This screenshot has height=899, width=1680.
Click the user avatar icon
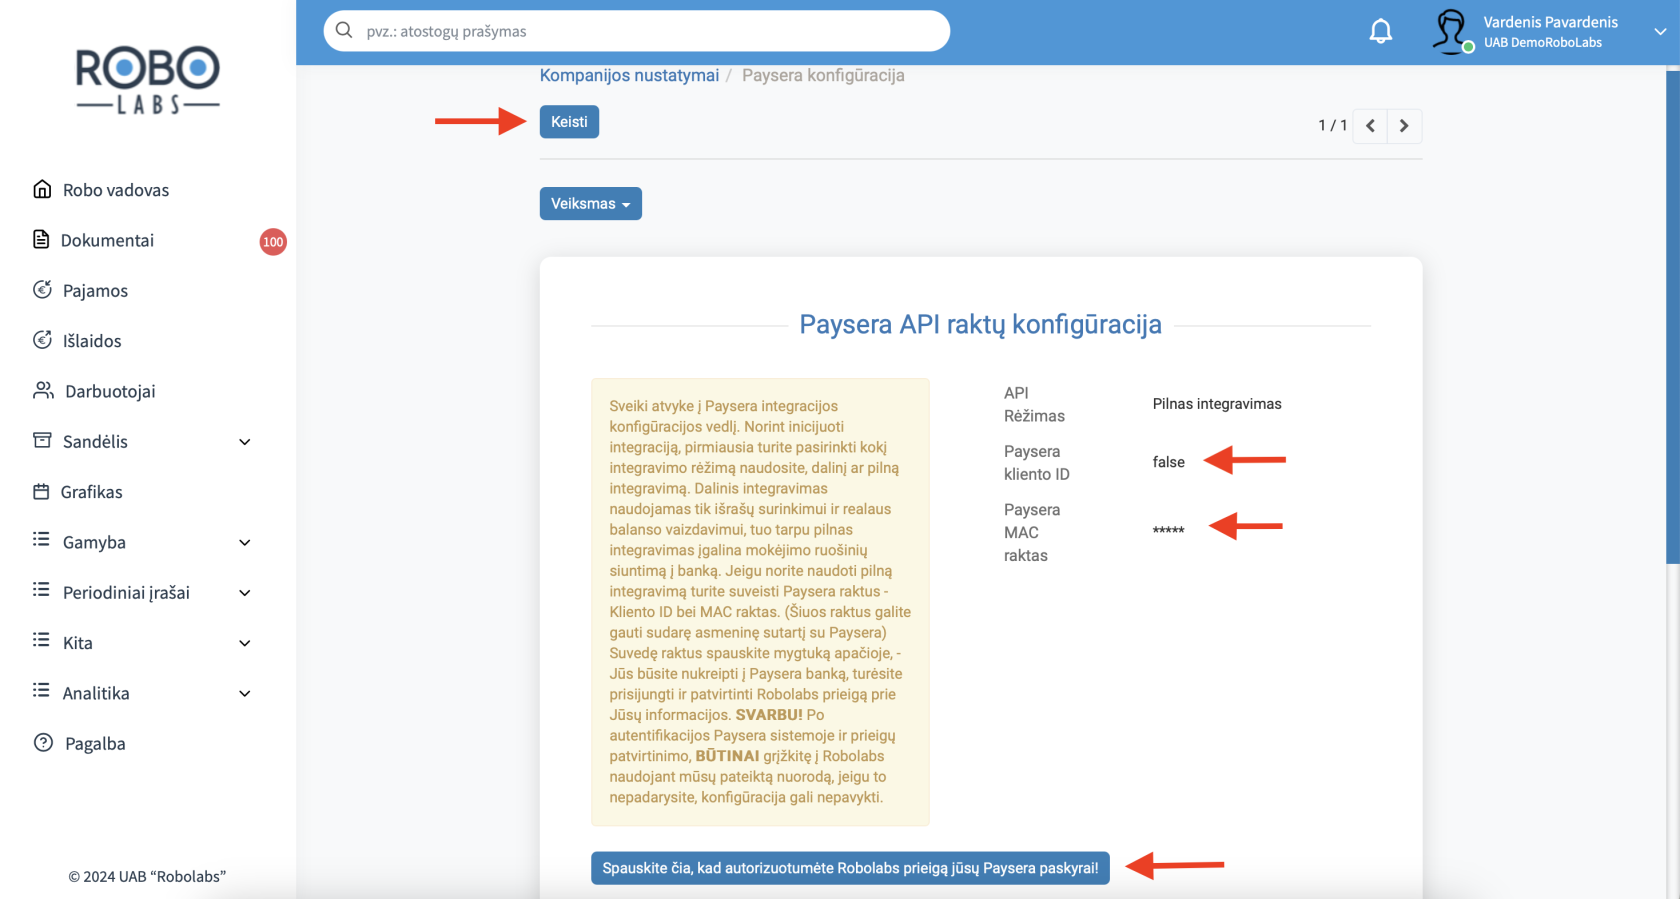[x=1451, y=31]
